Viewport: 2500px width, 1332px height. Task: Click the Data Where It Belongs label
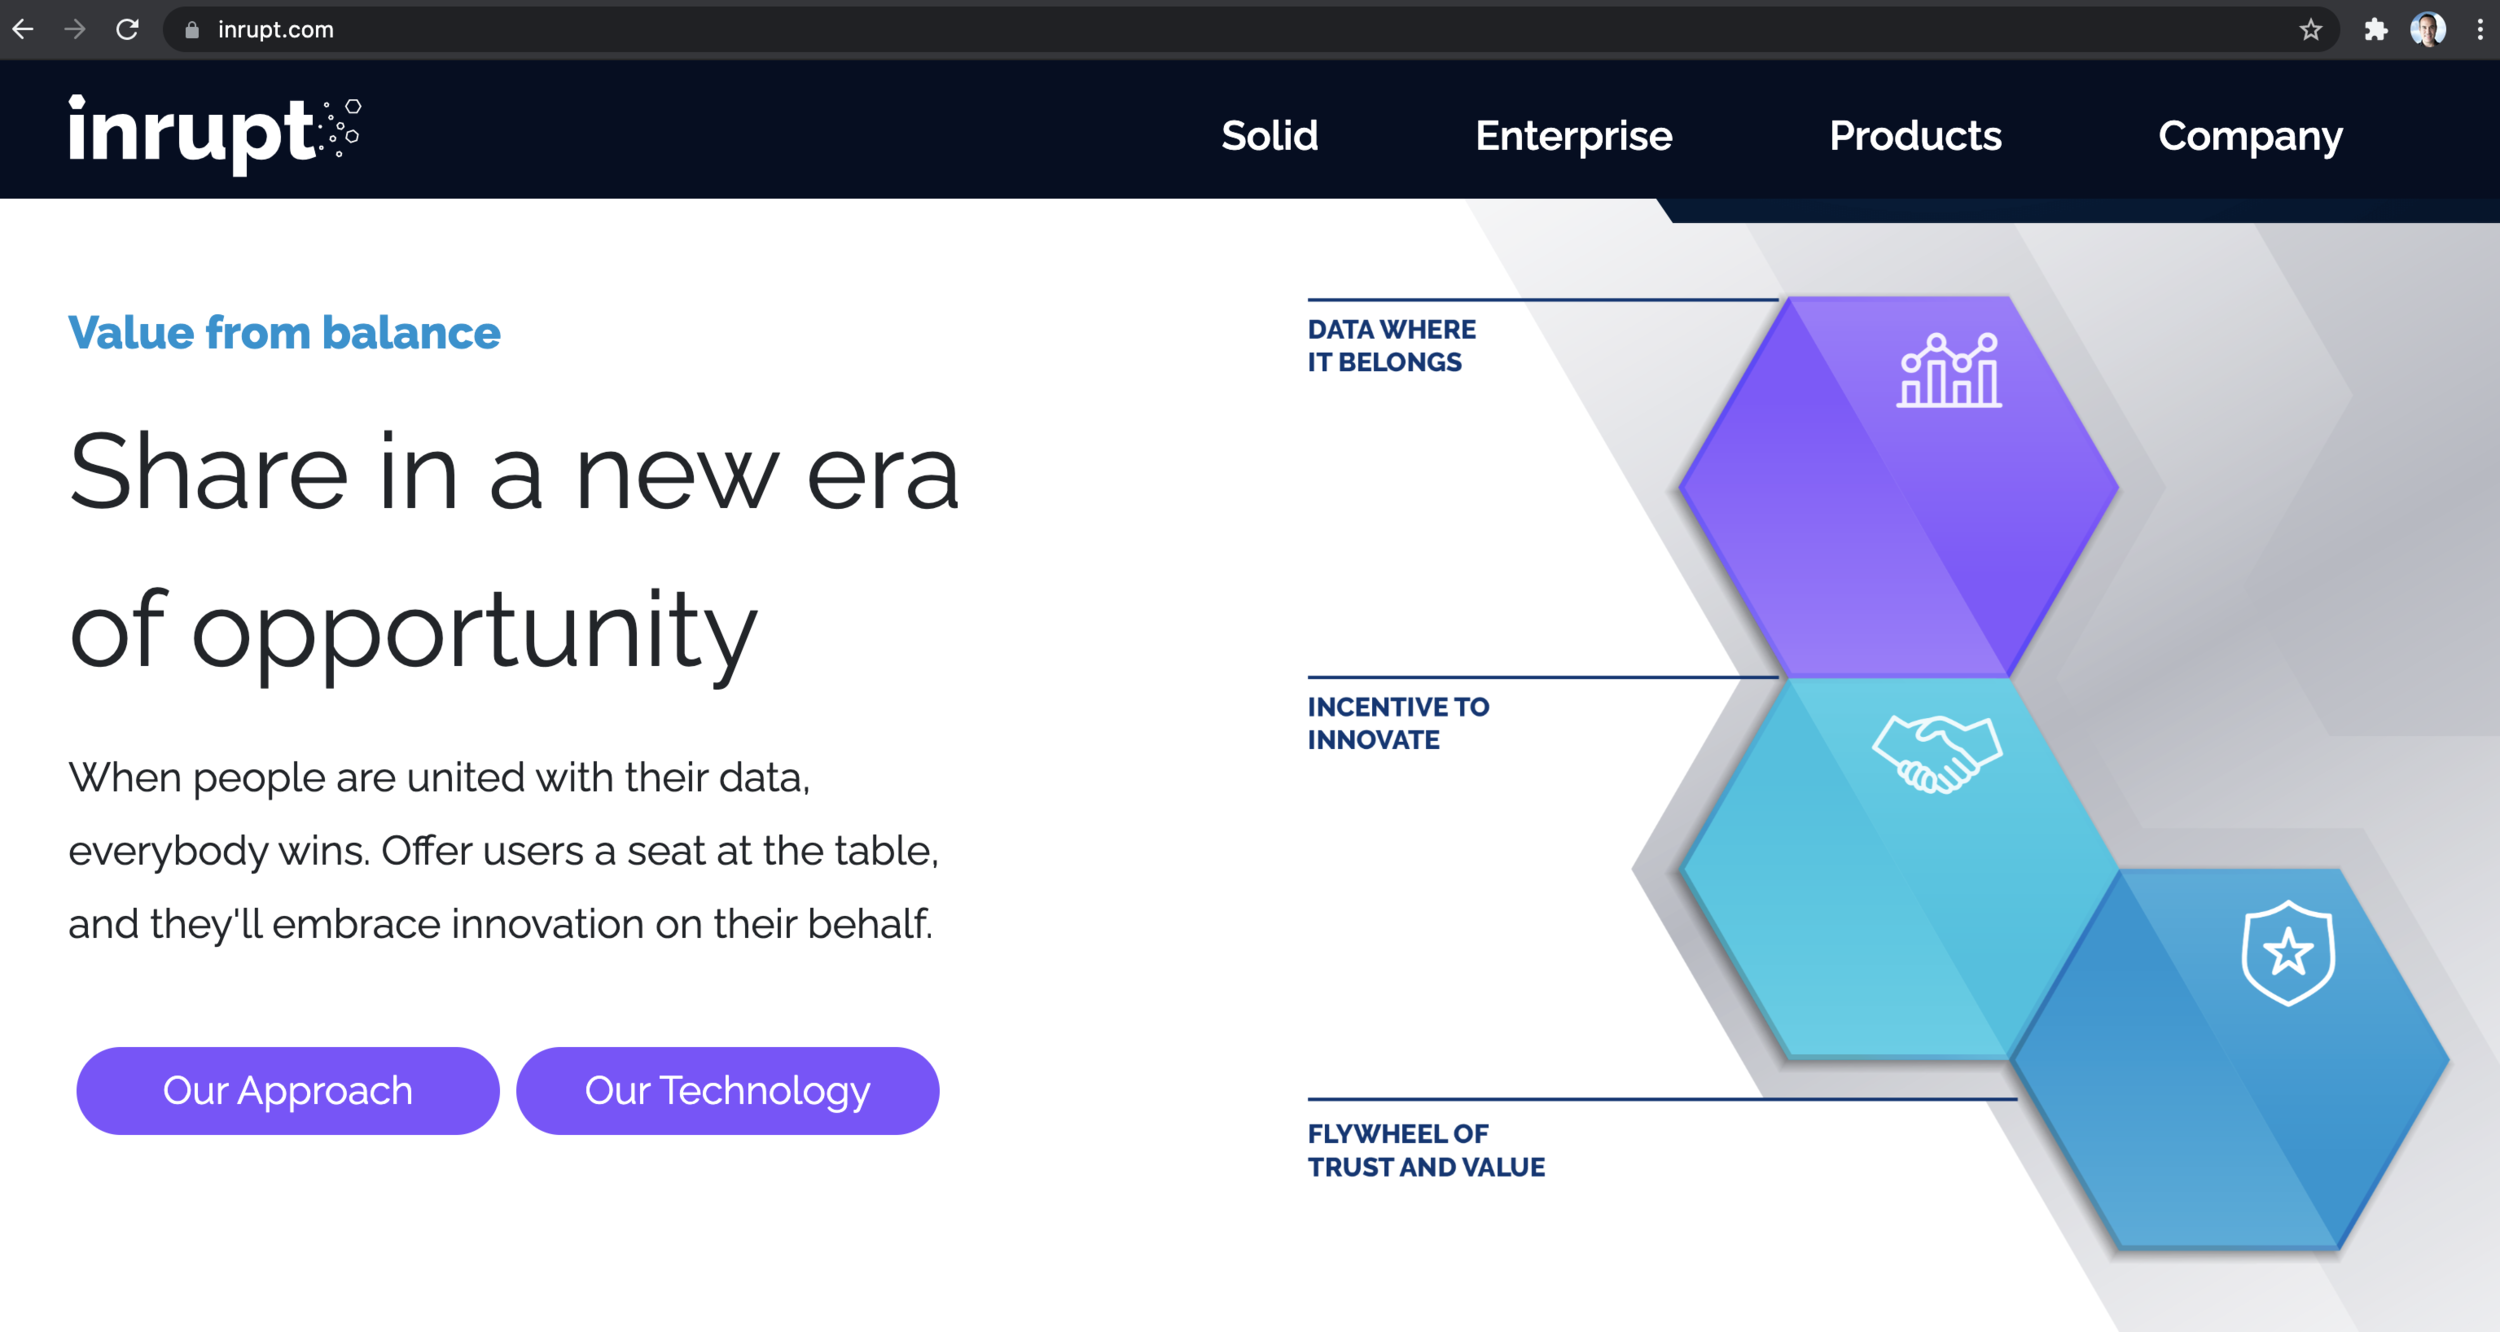[1391, 346]
